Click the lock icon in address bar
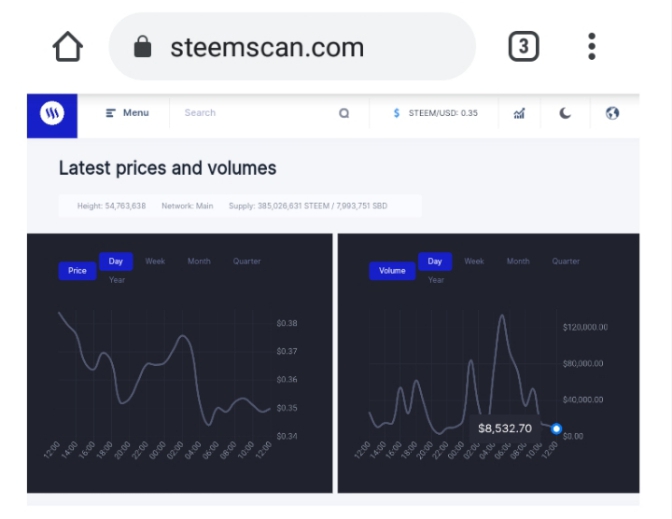Screen dimensions: 672x519 (142, 47)
